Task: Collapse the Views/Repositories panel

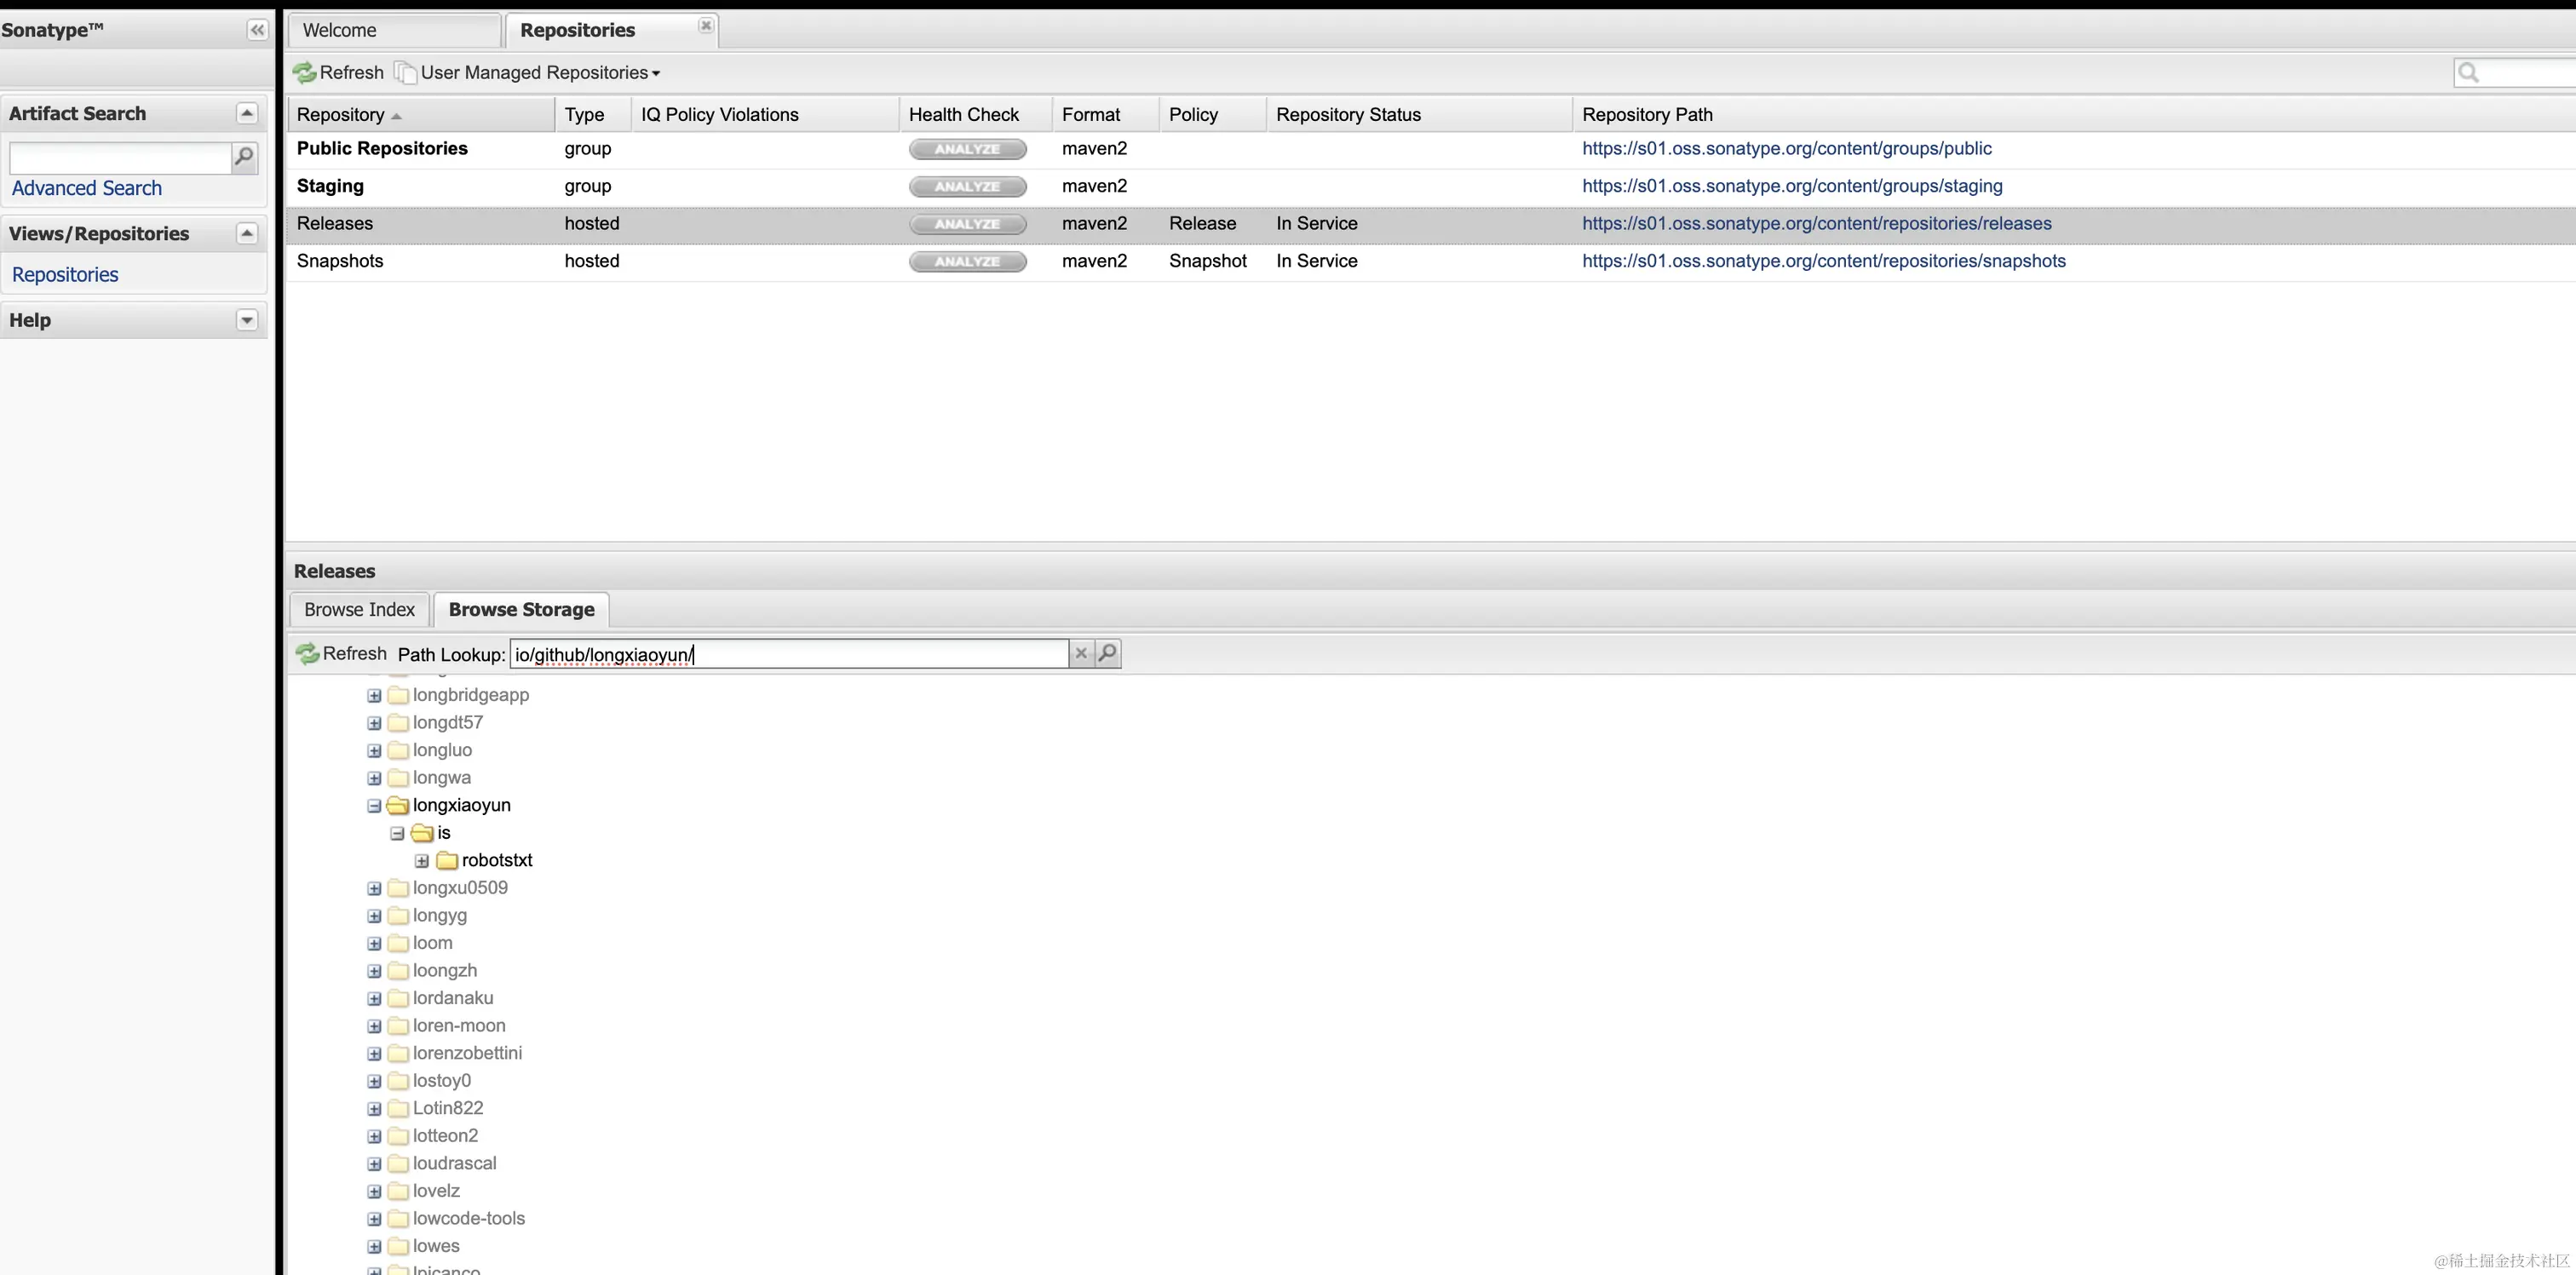Action: (247, 233)
